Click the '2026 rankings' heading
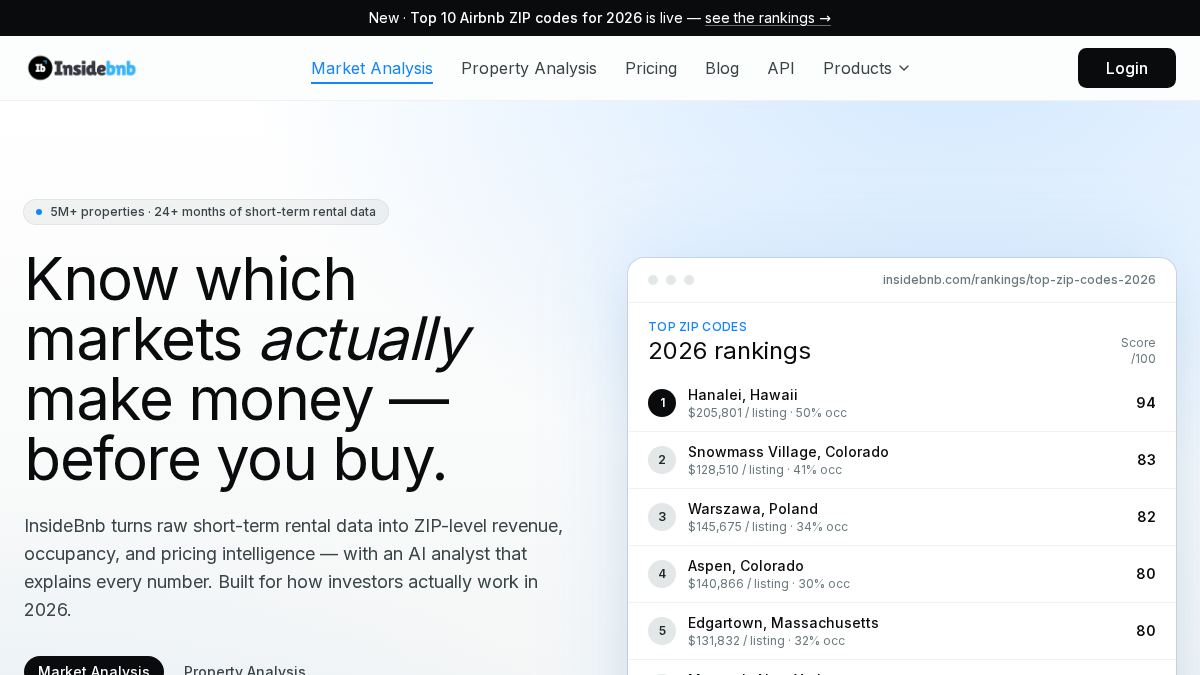1200x675 pixels. [730, 351]
